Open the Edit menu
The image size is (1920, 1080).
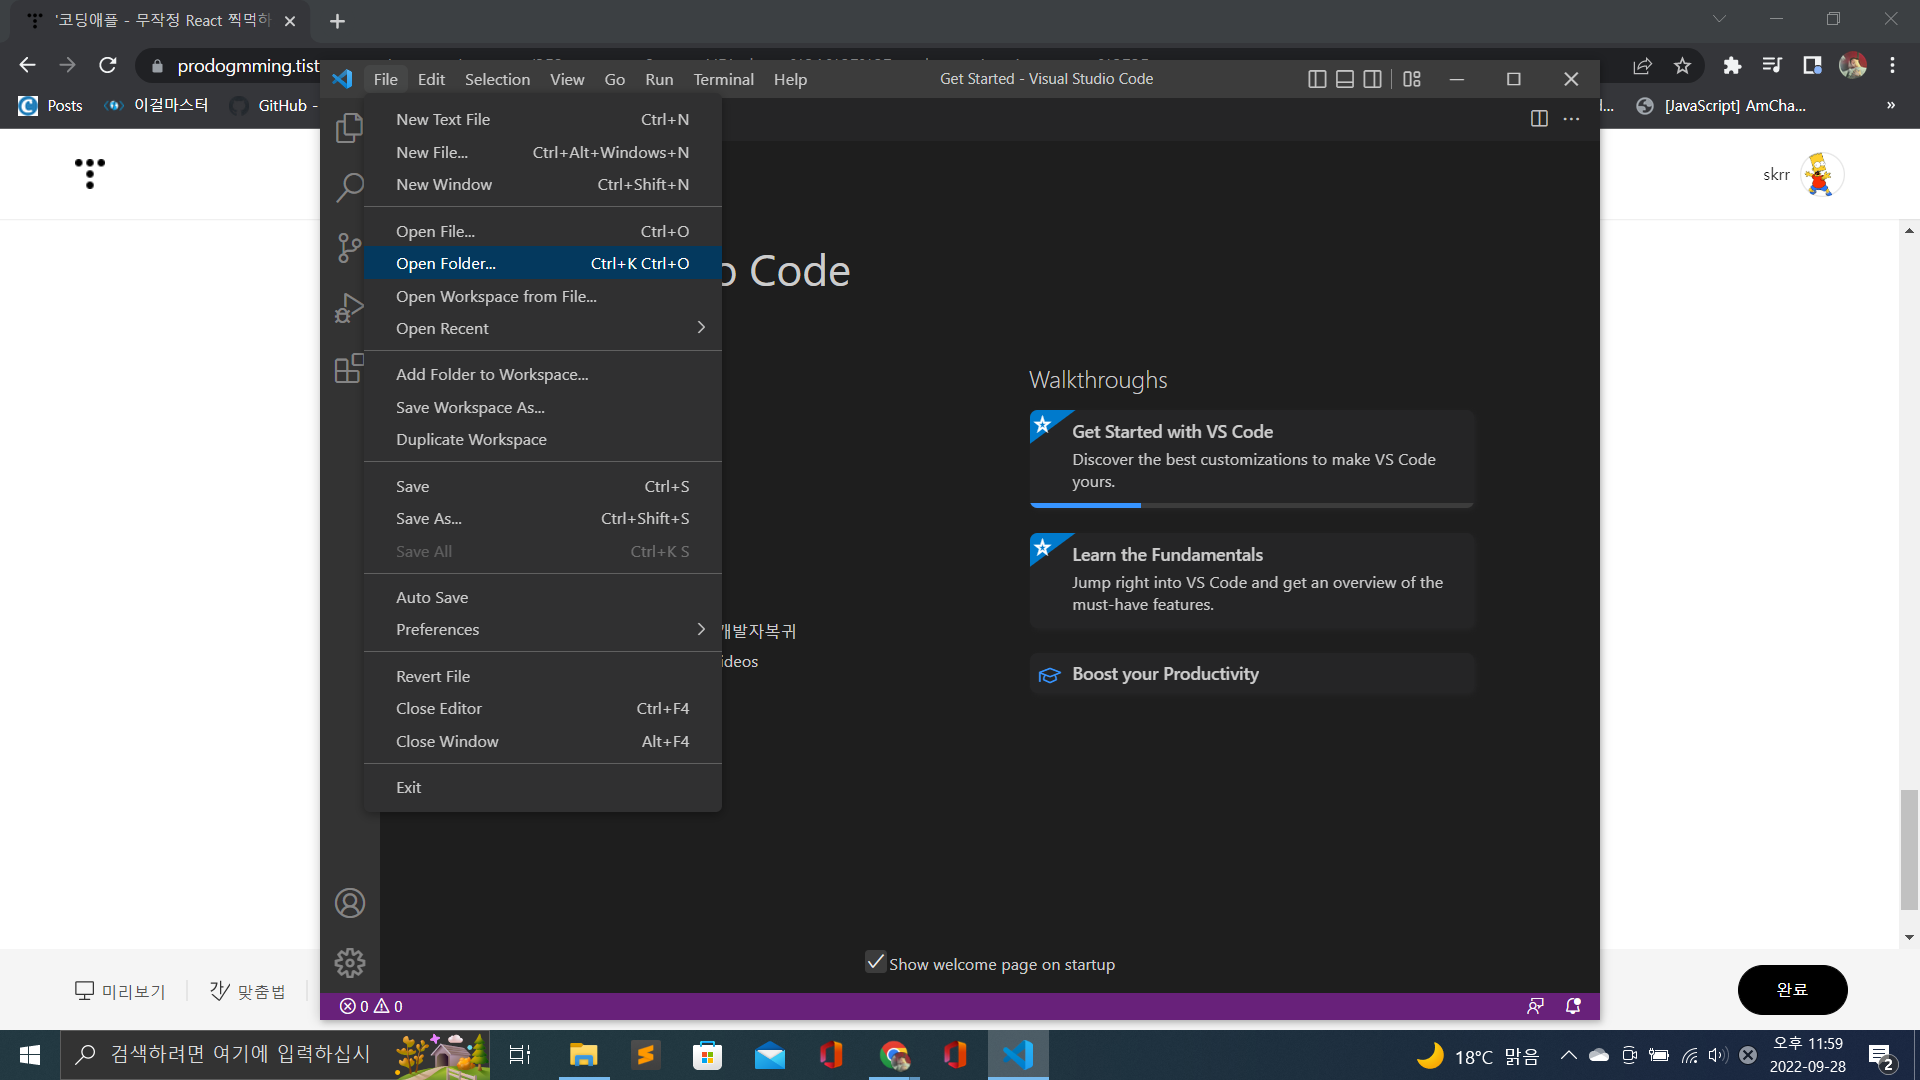click(x=431, y=79)
